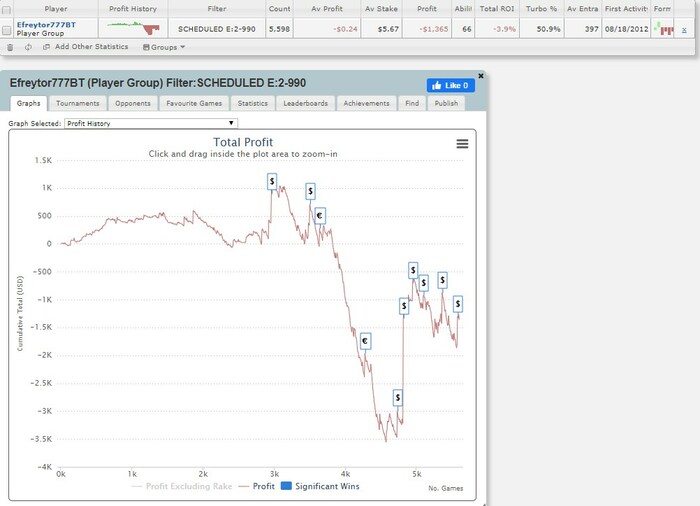Remove player row using x link
Image resolution: width=700 pixels, height=506 pixels.
click(x=684, y=30)
